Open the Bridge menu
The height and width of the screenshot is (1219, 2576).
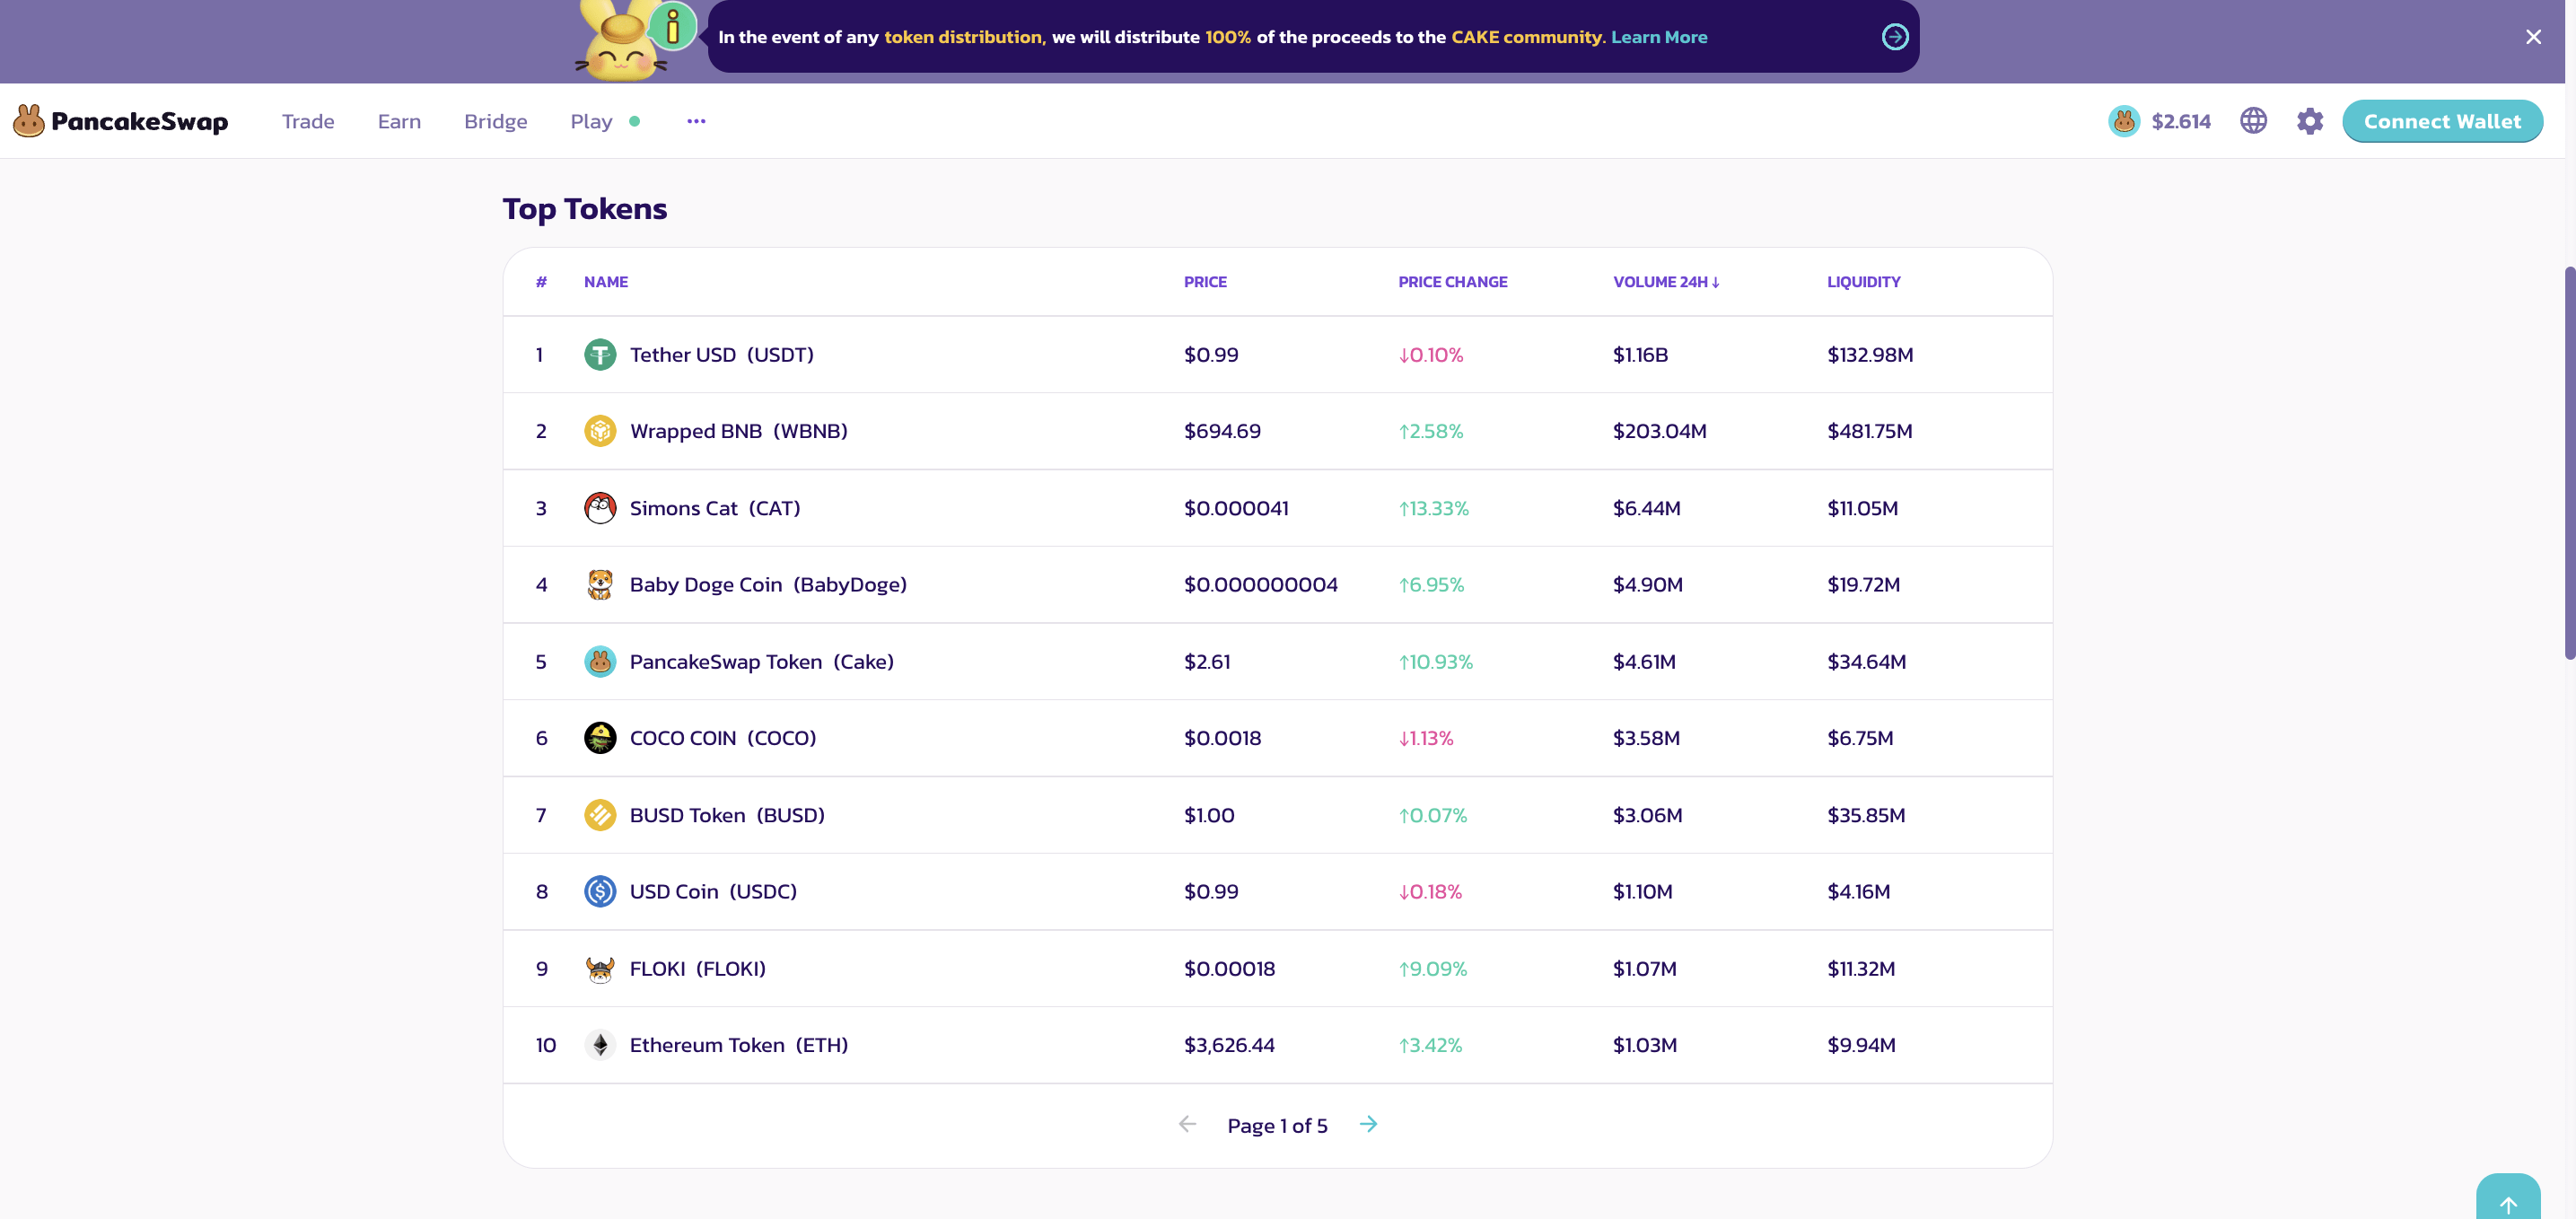(495, 121)
